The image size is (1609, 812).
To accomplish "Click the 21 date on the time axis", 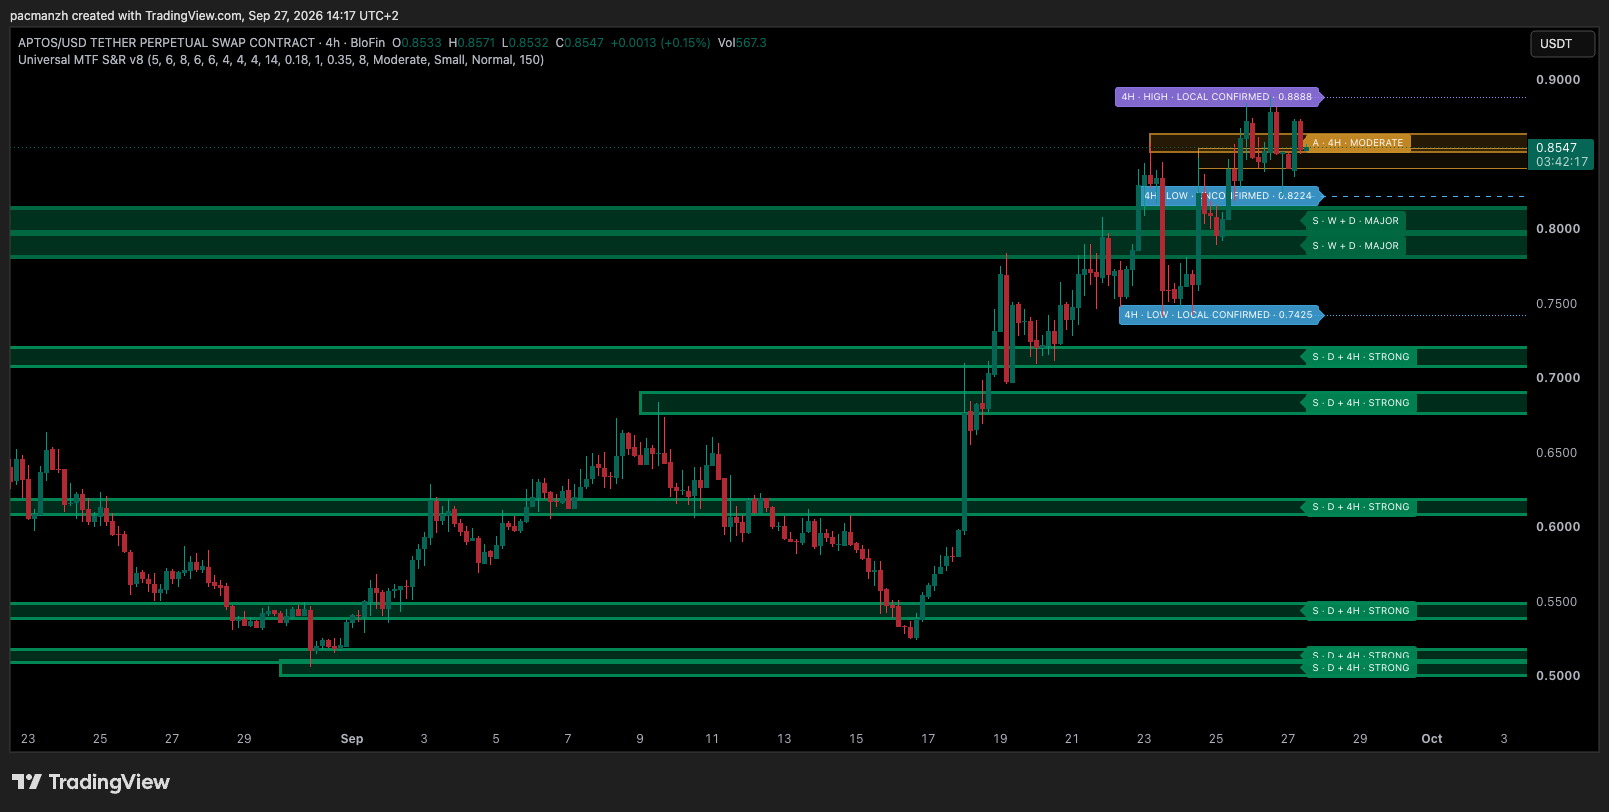I will pos(1072,739).
